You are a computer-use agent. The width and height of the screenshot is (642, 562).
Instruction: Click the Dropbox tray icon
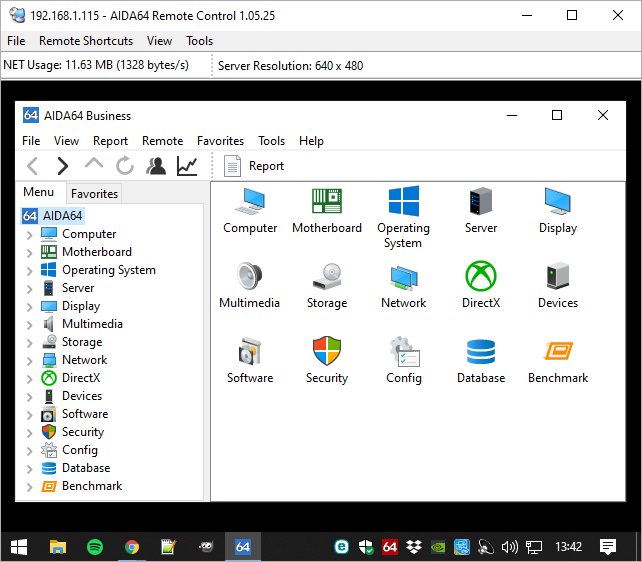[x=414, y=547]
